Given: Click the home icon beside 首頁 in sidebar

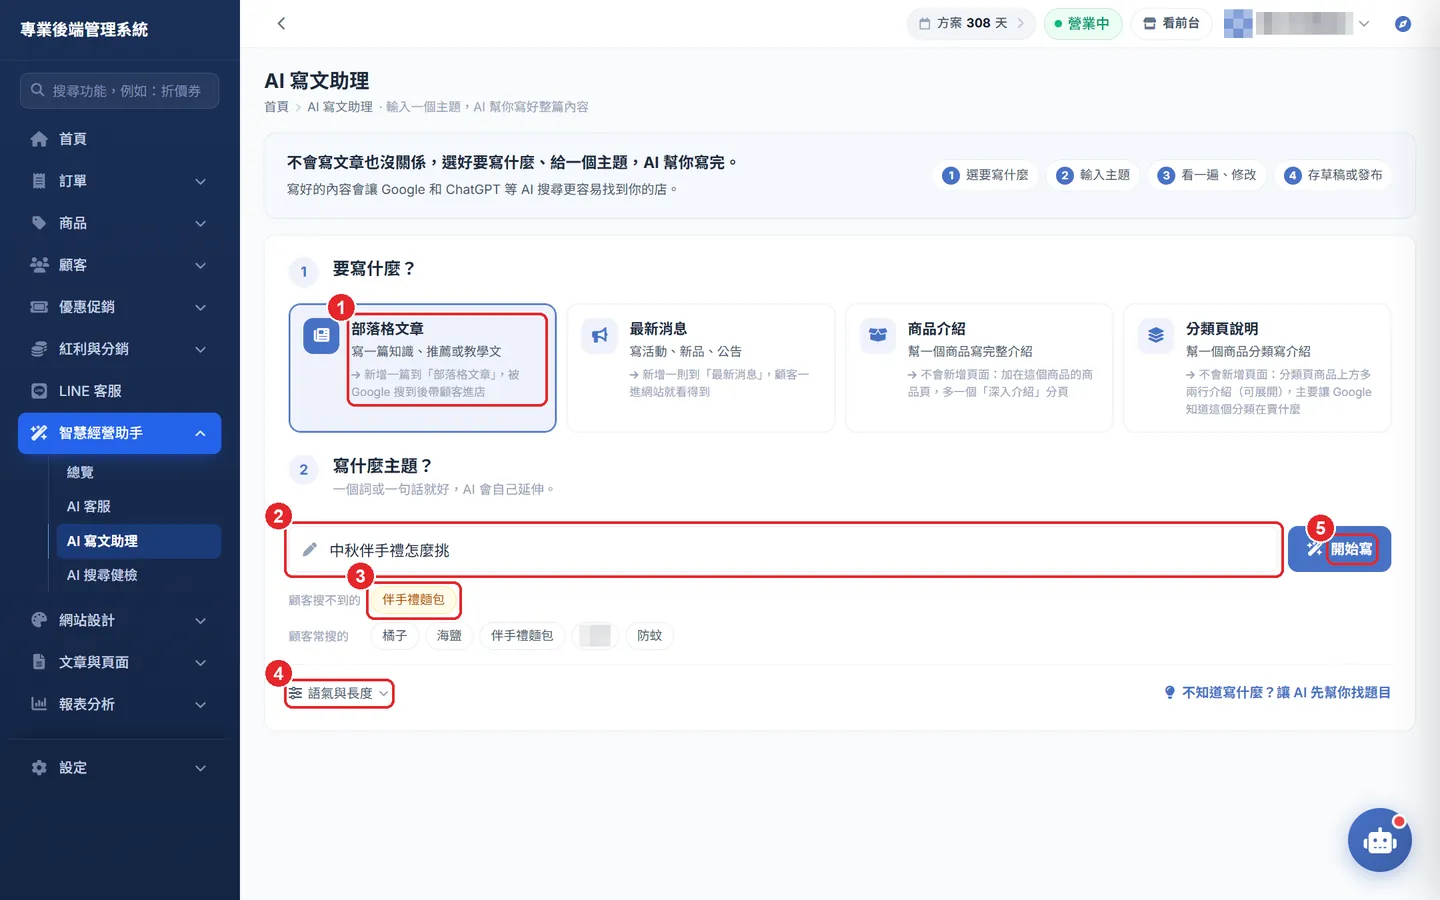Looking at the screenshot, I should [x=39, y=139].
